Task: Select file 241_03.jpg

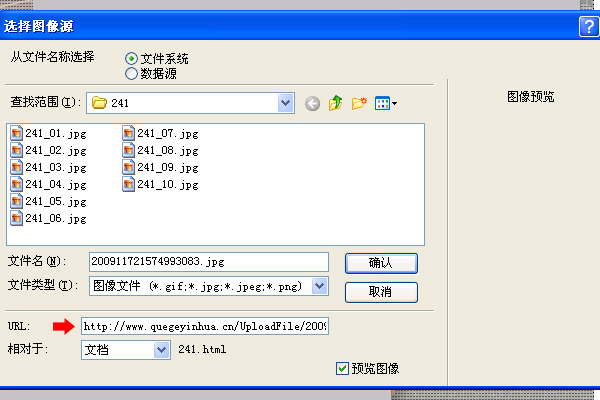Action: pos(48,167)
